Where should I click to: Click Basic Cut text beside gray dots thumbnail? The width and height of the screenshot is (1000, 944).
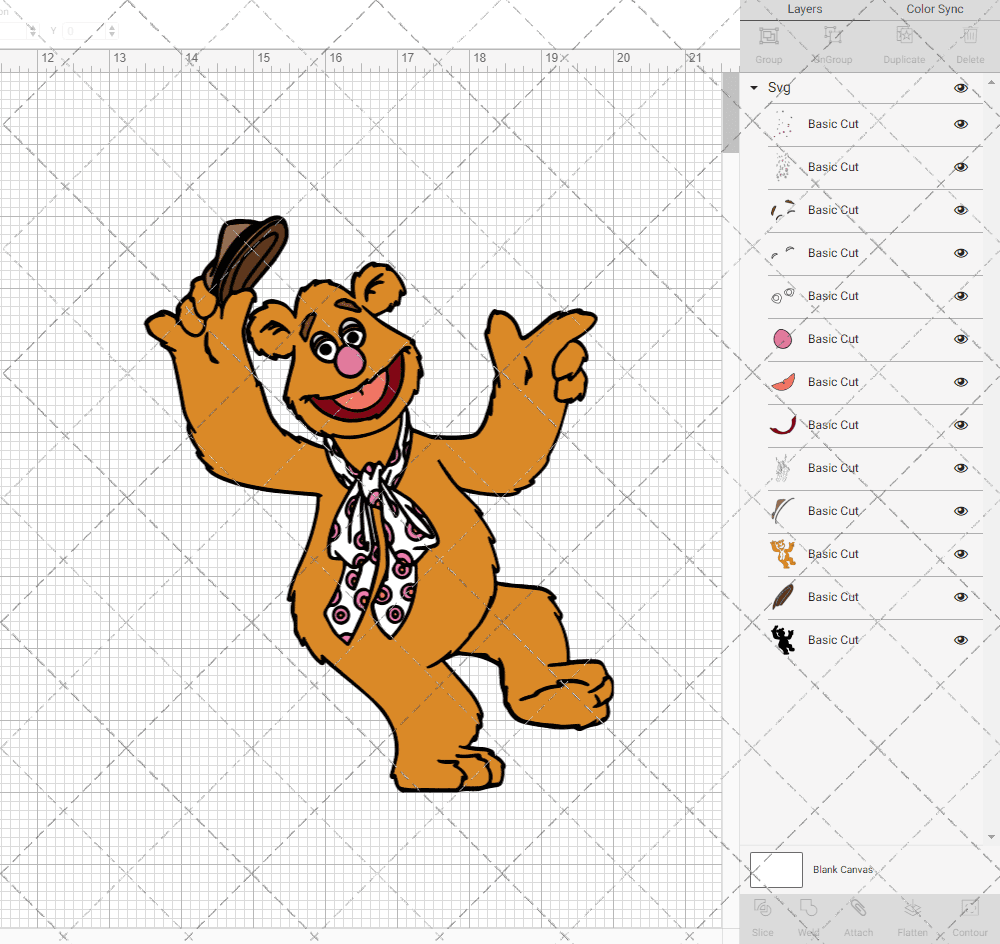pyautogui.click(x=833, y=167)
